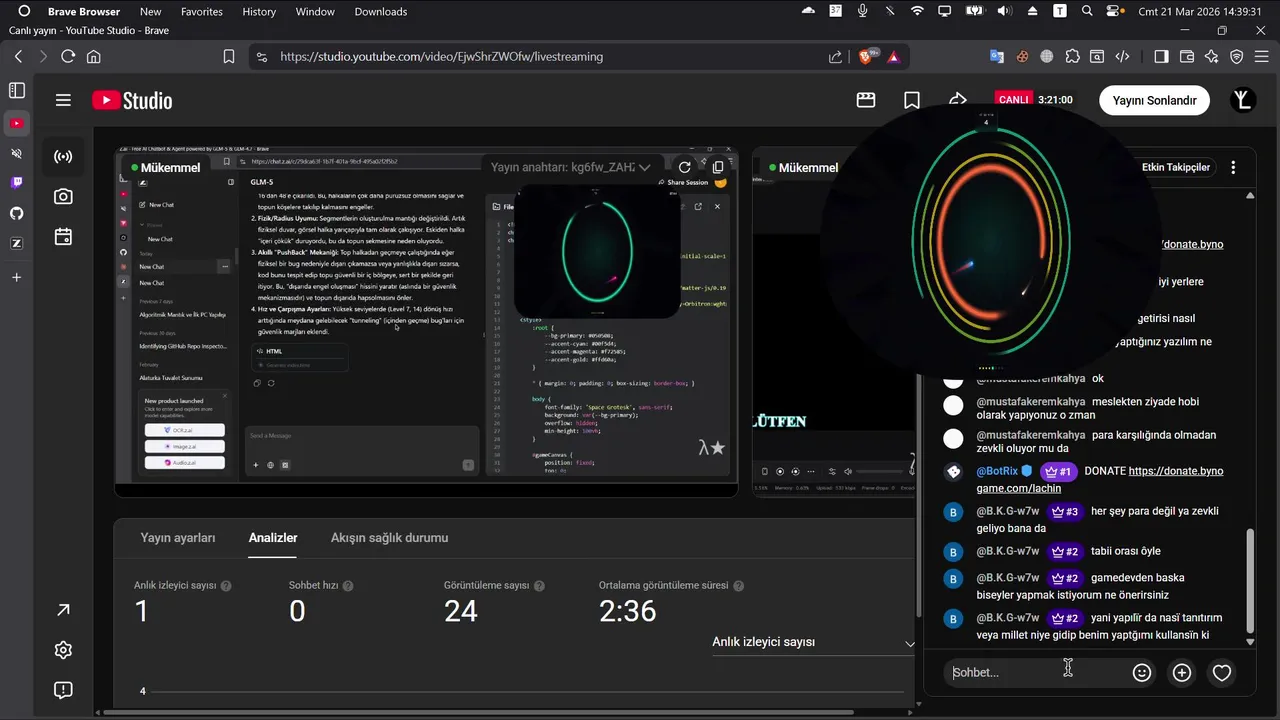Open the History menu in menu bar
The image size is (1280, 720).
tap(259, 11)
